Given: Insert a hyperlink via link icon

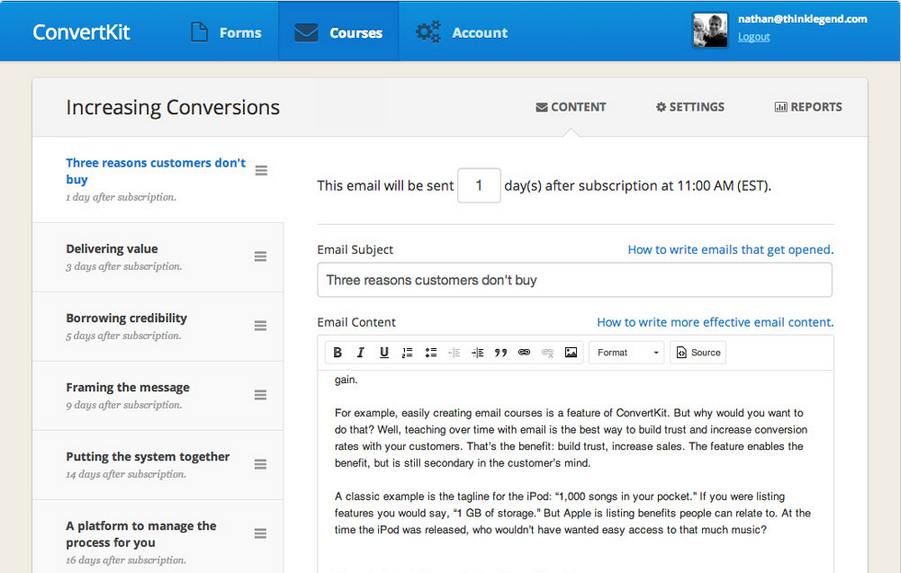Looking at the screenshot, I should click(524, 352).
